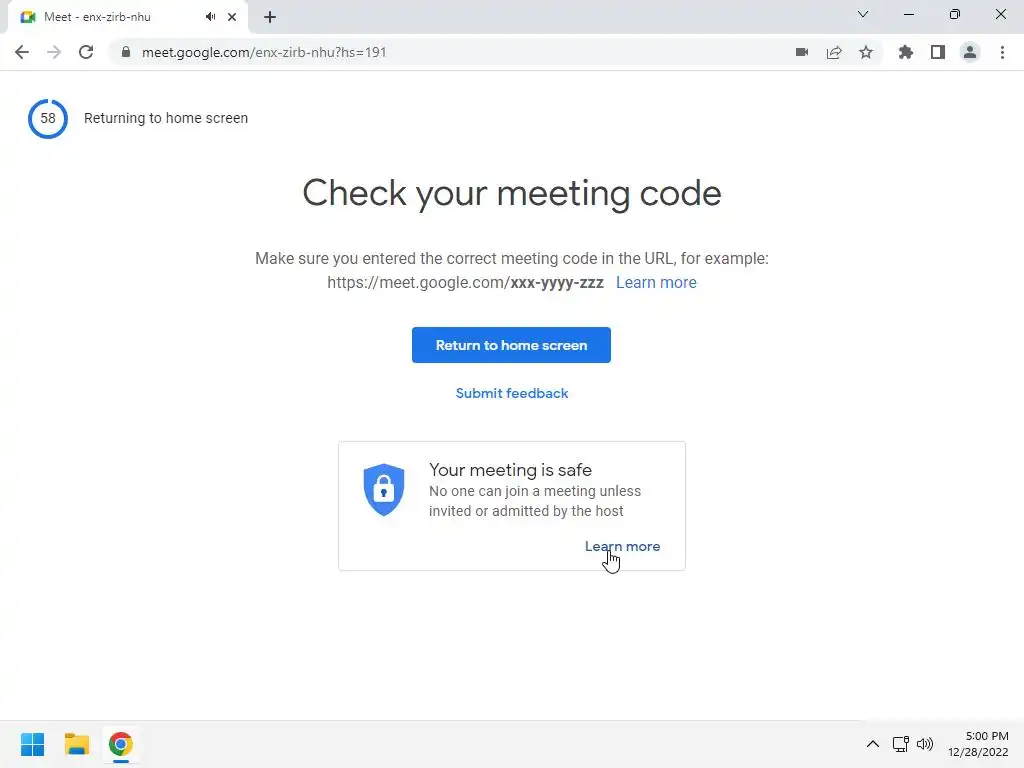Share this page via share icon
Screen dimensions: 1024x768
pos(834,52)
